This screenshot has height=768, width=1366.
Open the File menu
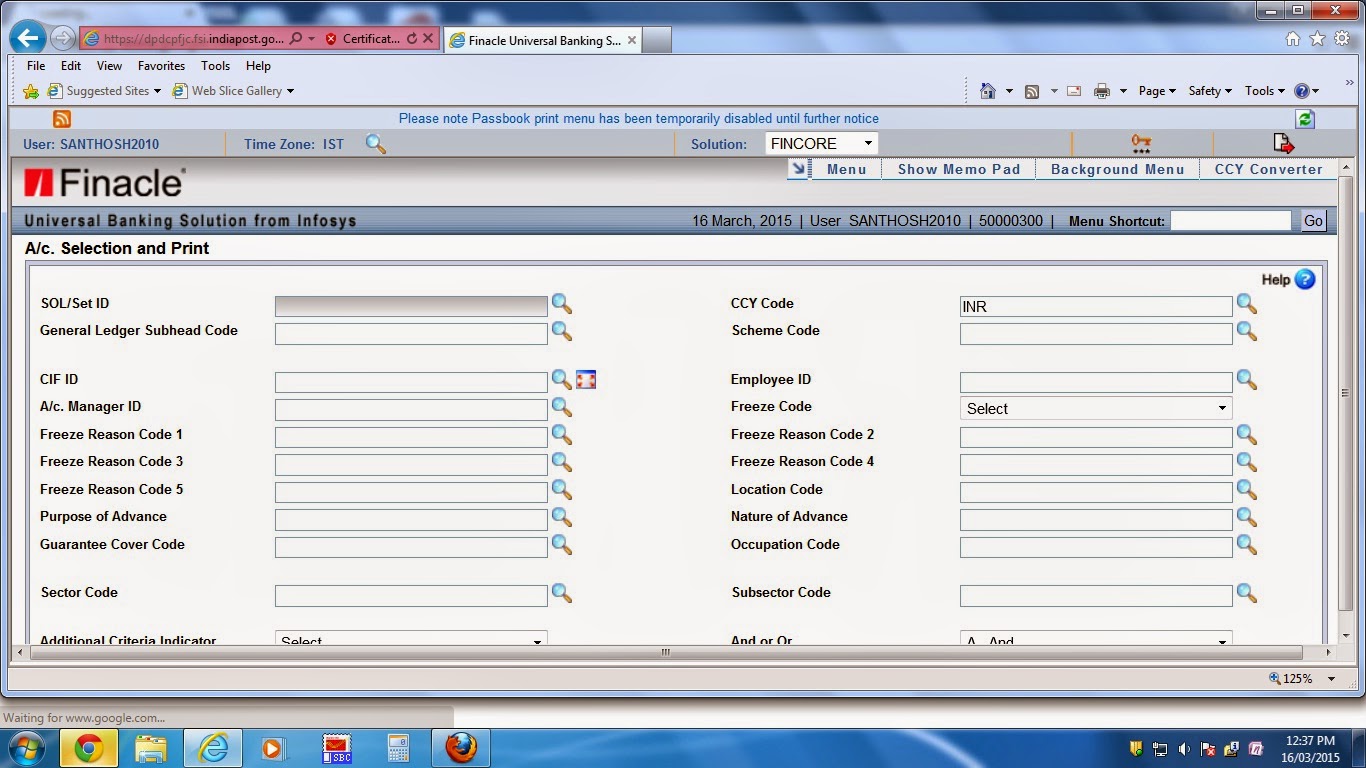36,66
